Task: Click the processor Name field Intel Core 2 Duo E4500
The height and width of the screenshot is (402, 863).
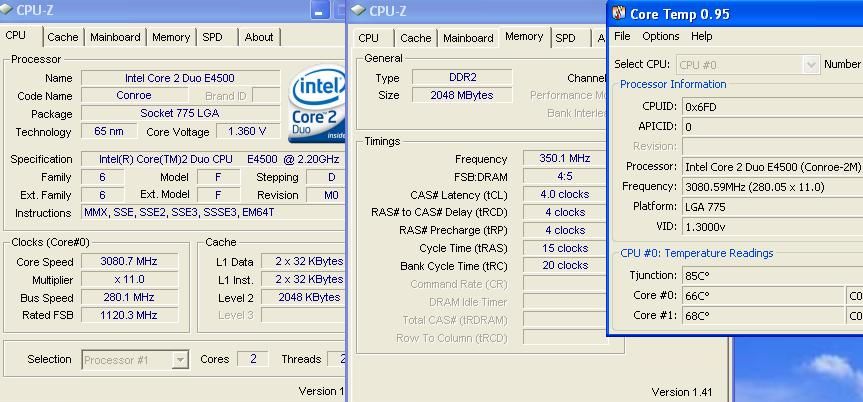Action: click(180, 78)
